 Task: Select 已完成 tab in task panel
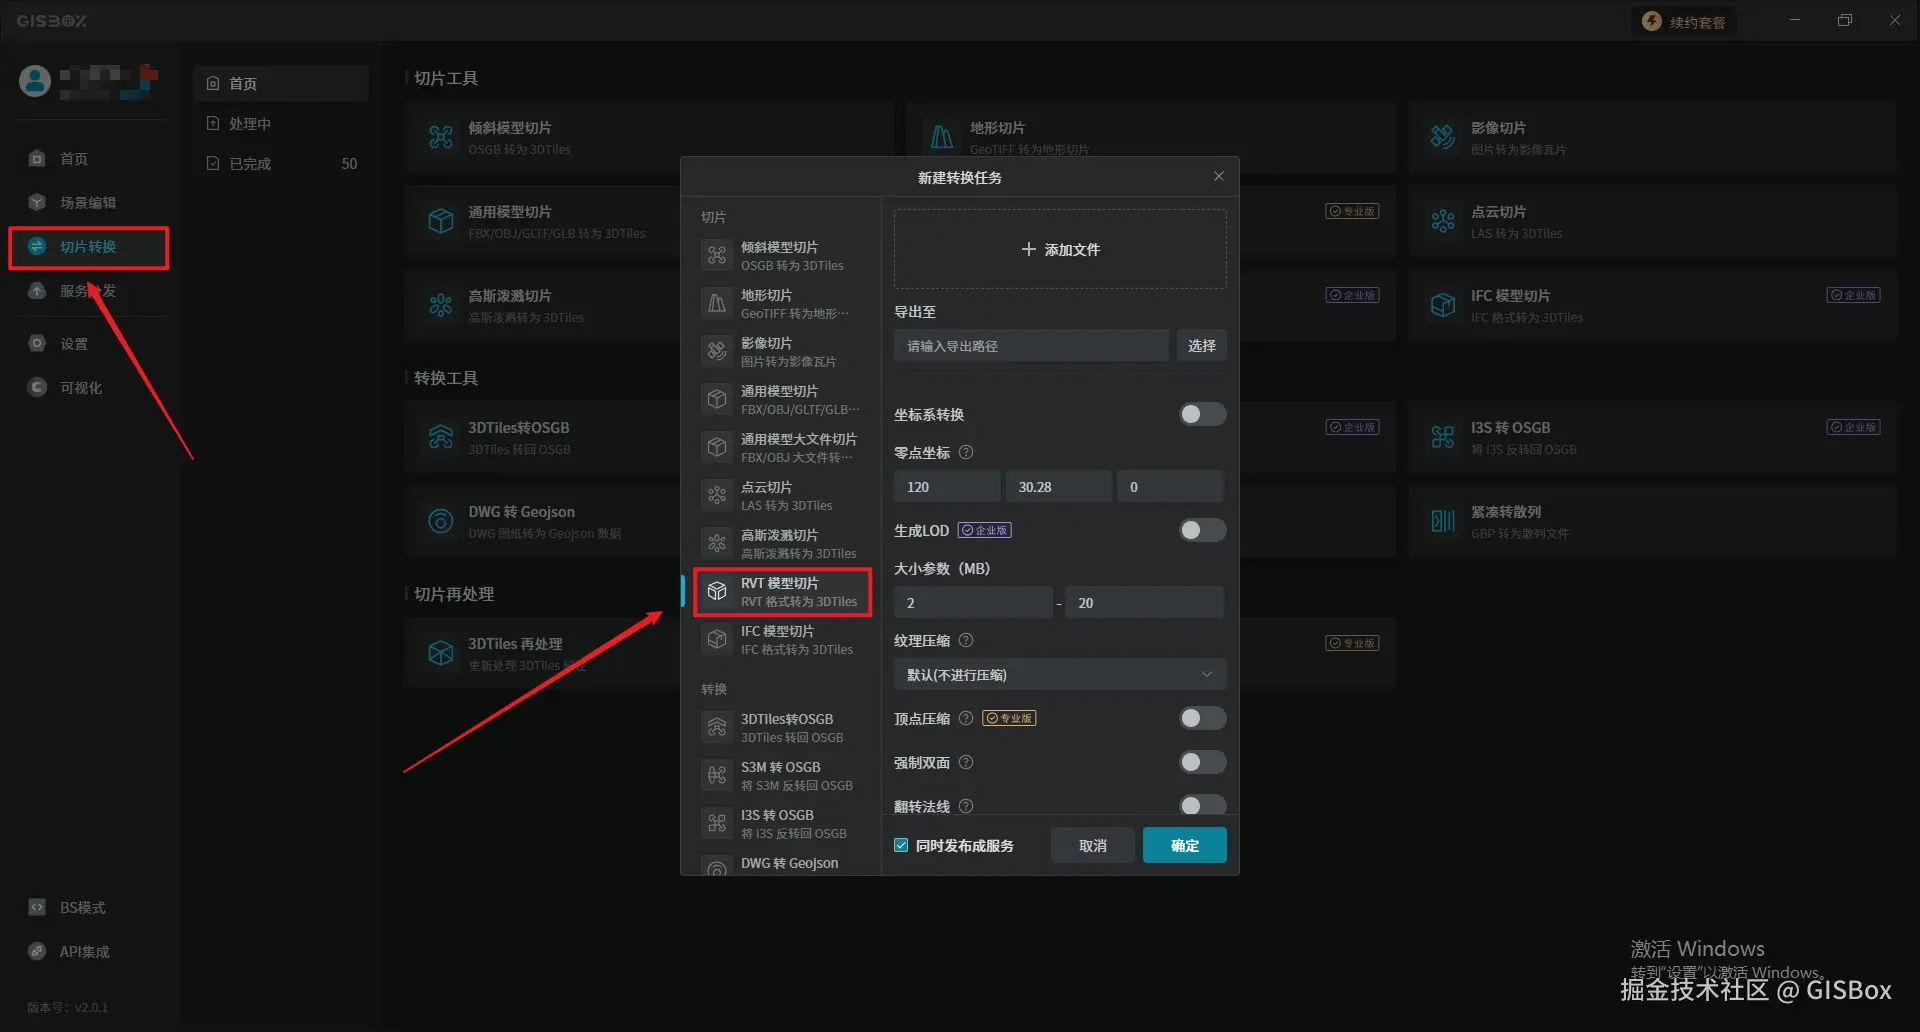click(281, 163)
